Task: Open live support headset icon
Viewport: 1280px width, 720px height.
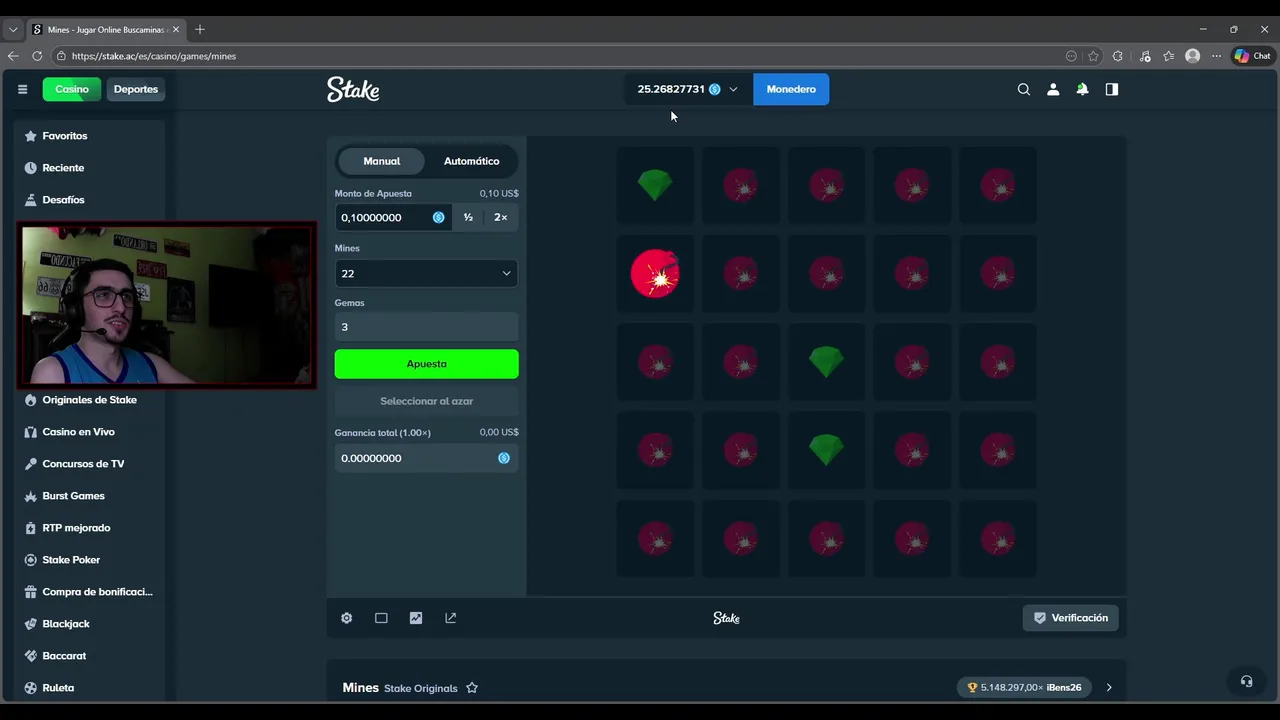Action: tap(1246, 681)
